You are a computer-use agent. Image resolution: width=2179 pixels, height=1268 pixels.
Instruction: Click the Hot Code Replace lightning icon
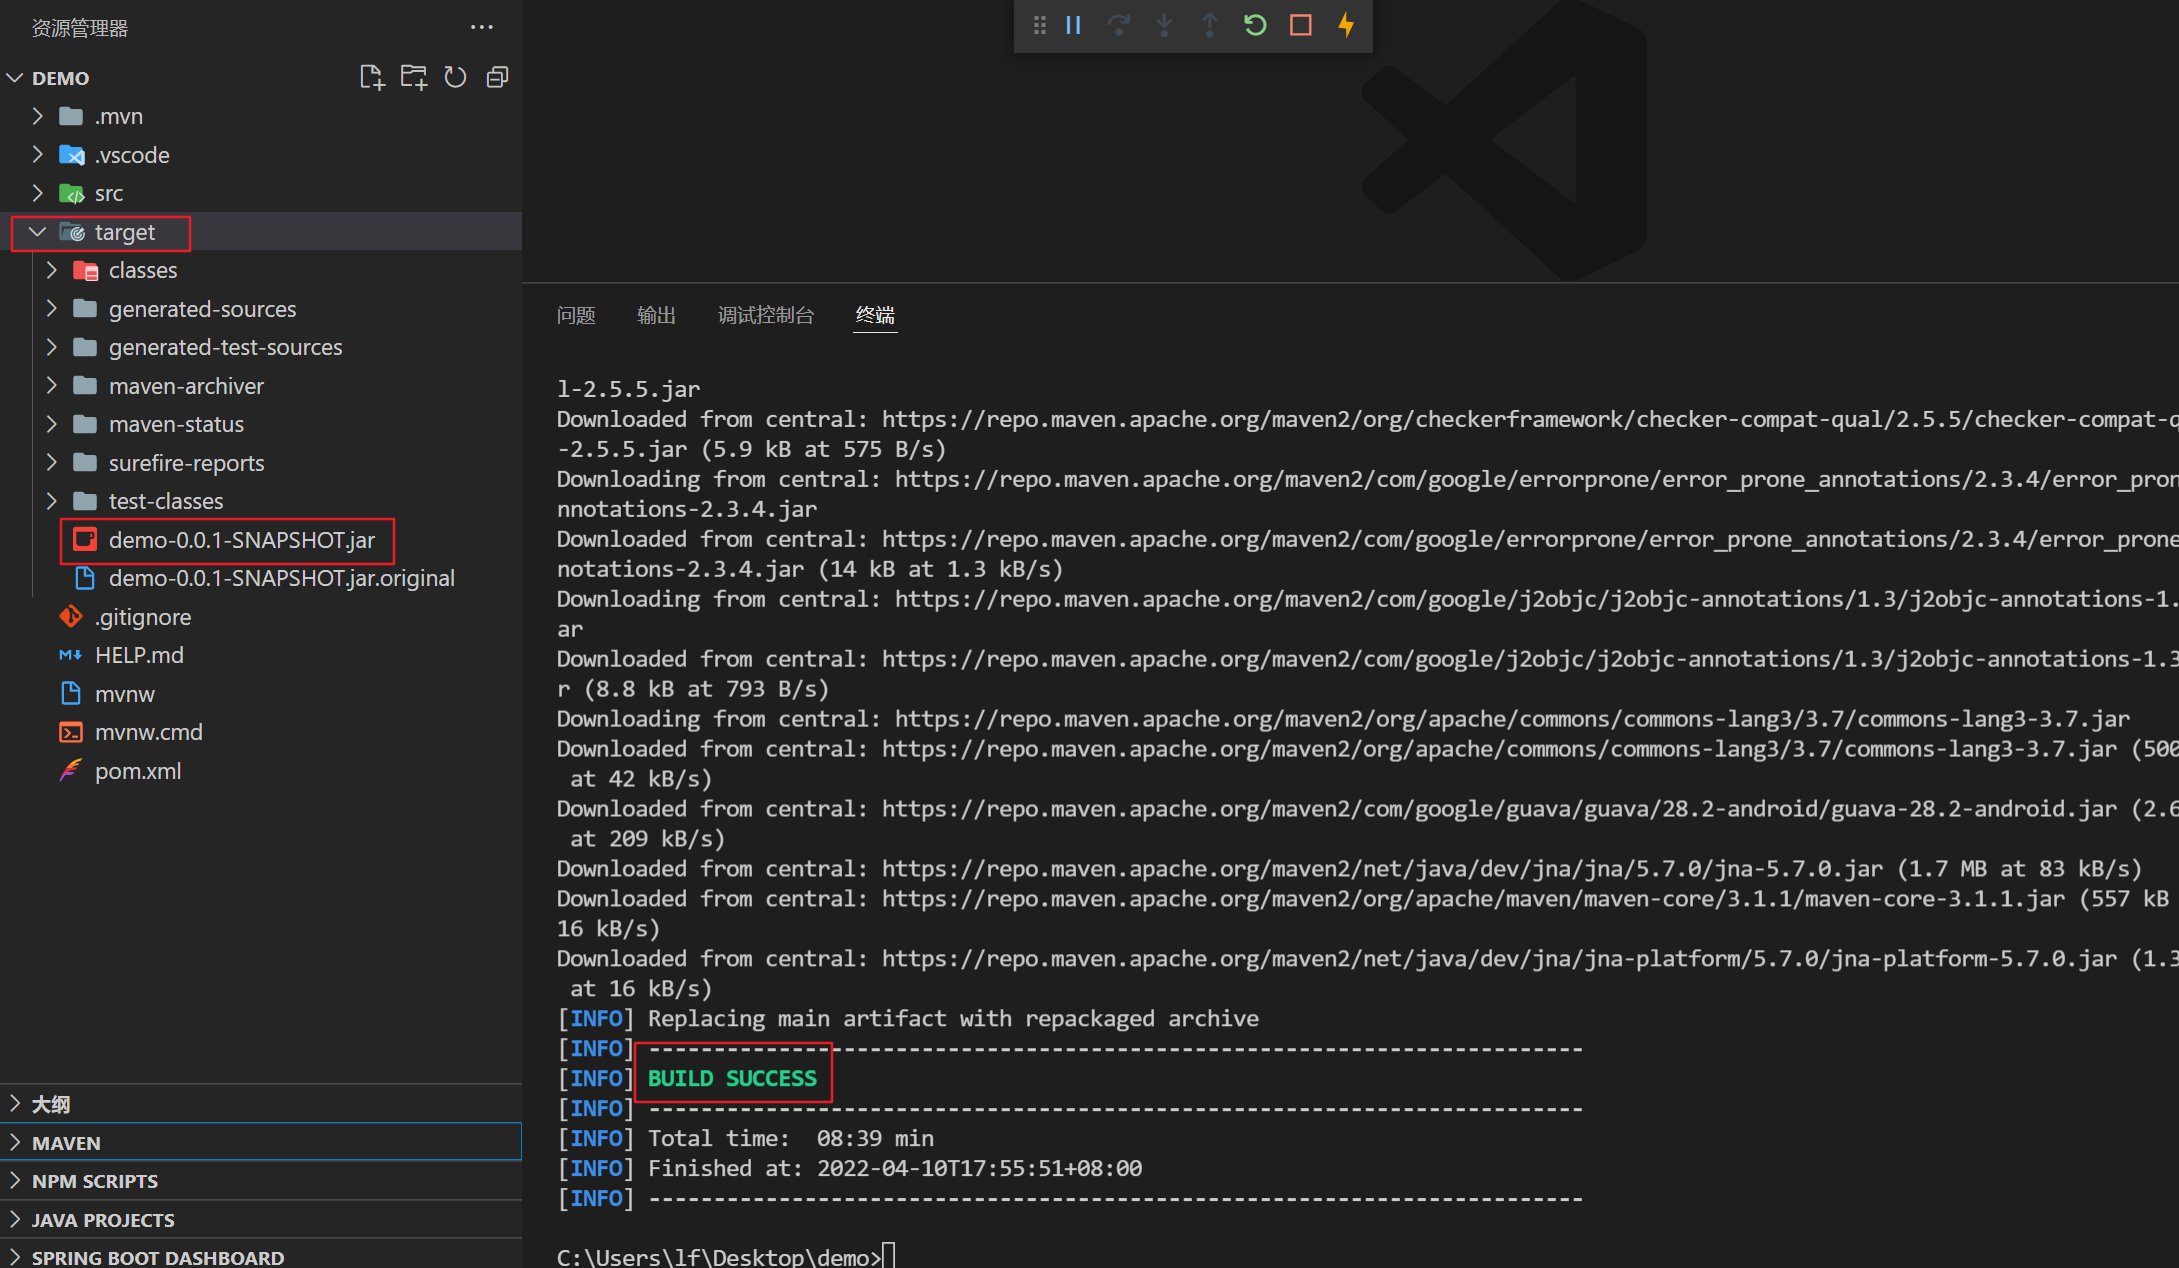click(1346, 25)
